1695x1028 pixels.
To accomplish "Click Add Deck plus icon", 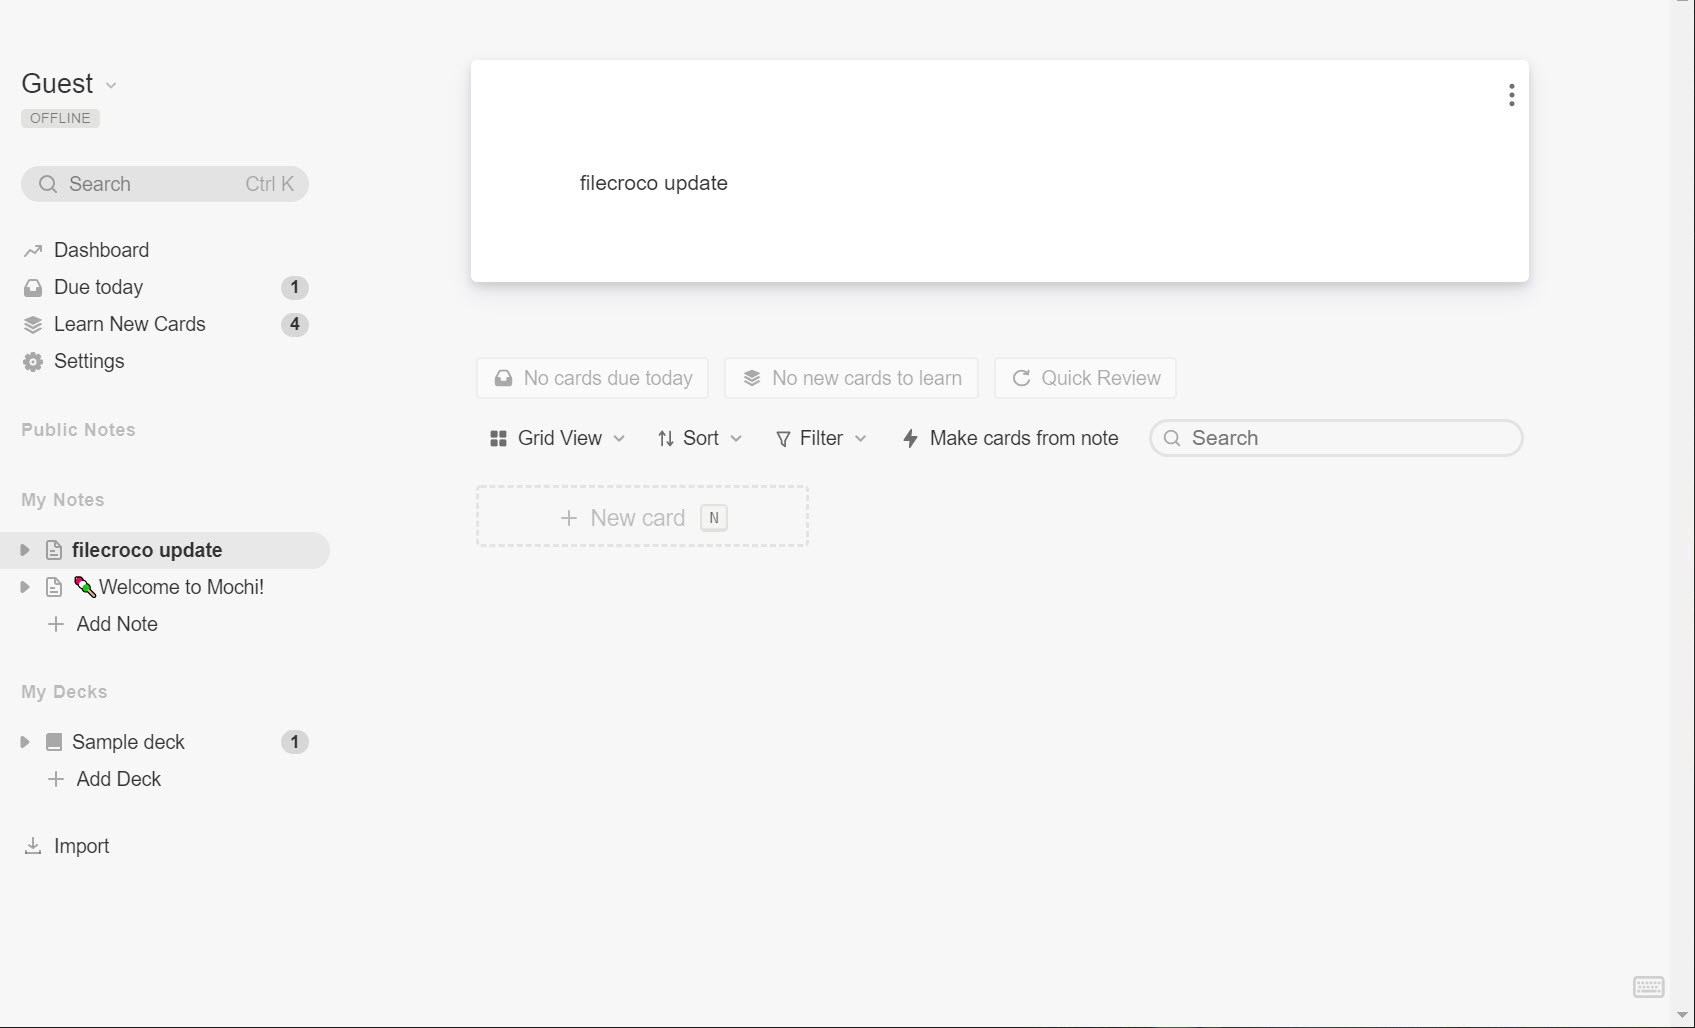I will tap(56, 779).
